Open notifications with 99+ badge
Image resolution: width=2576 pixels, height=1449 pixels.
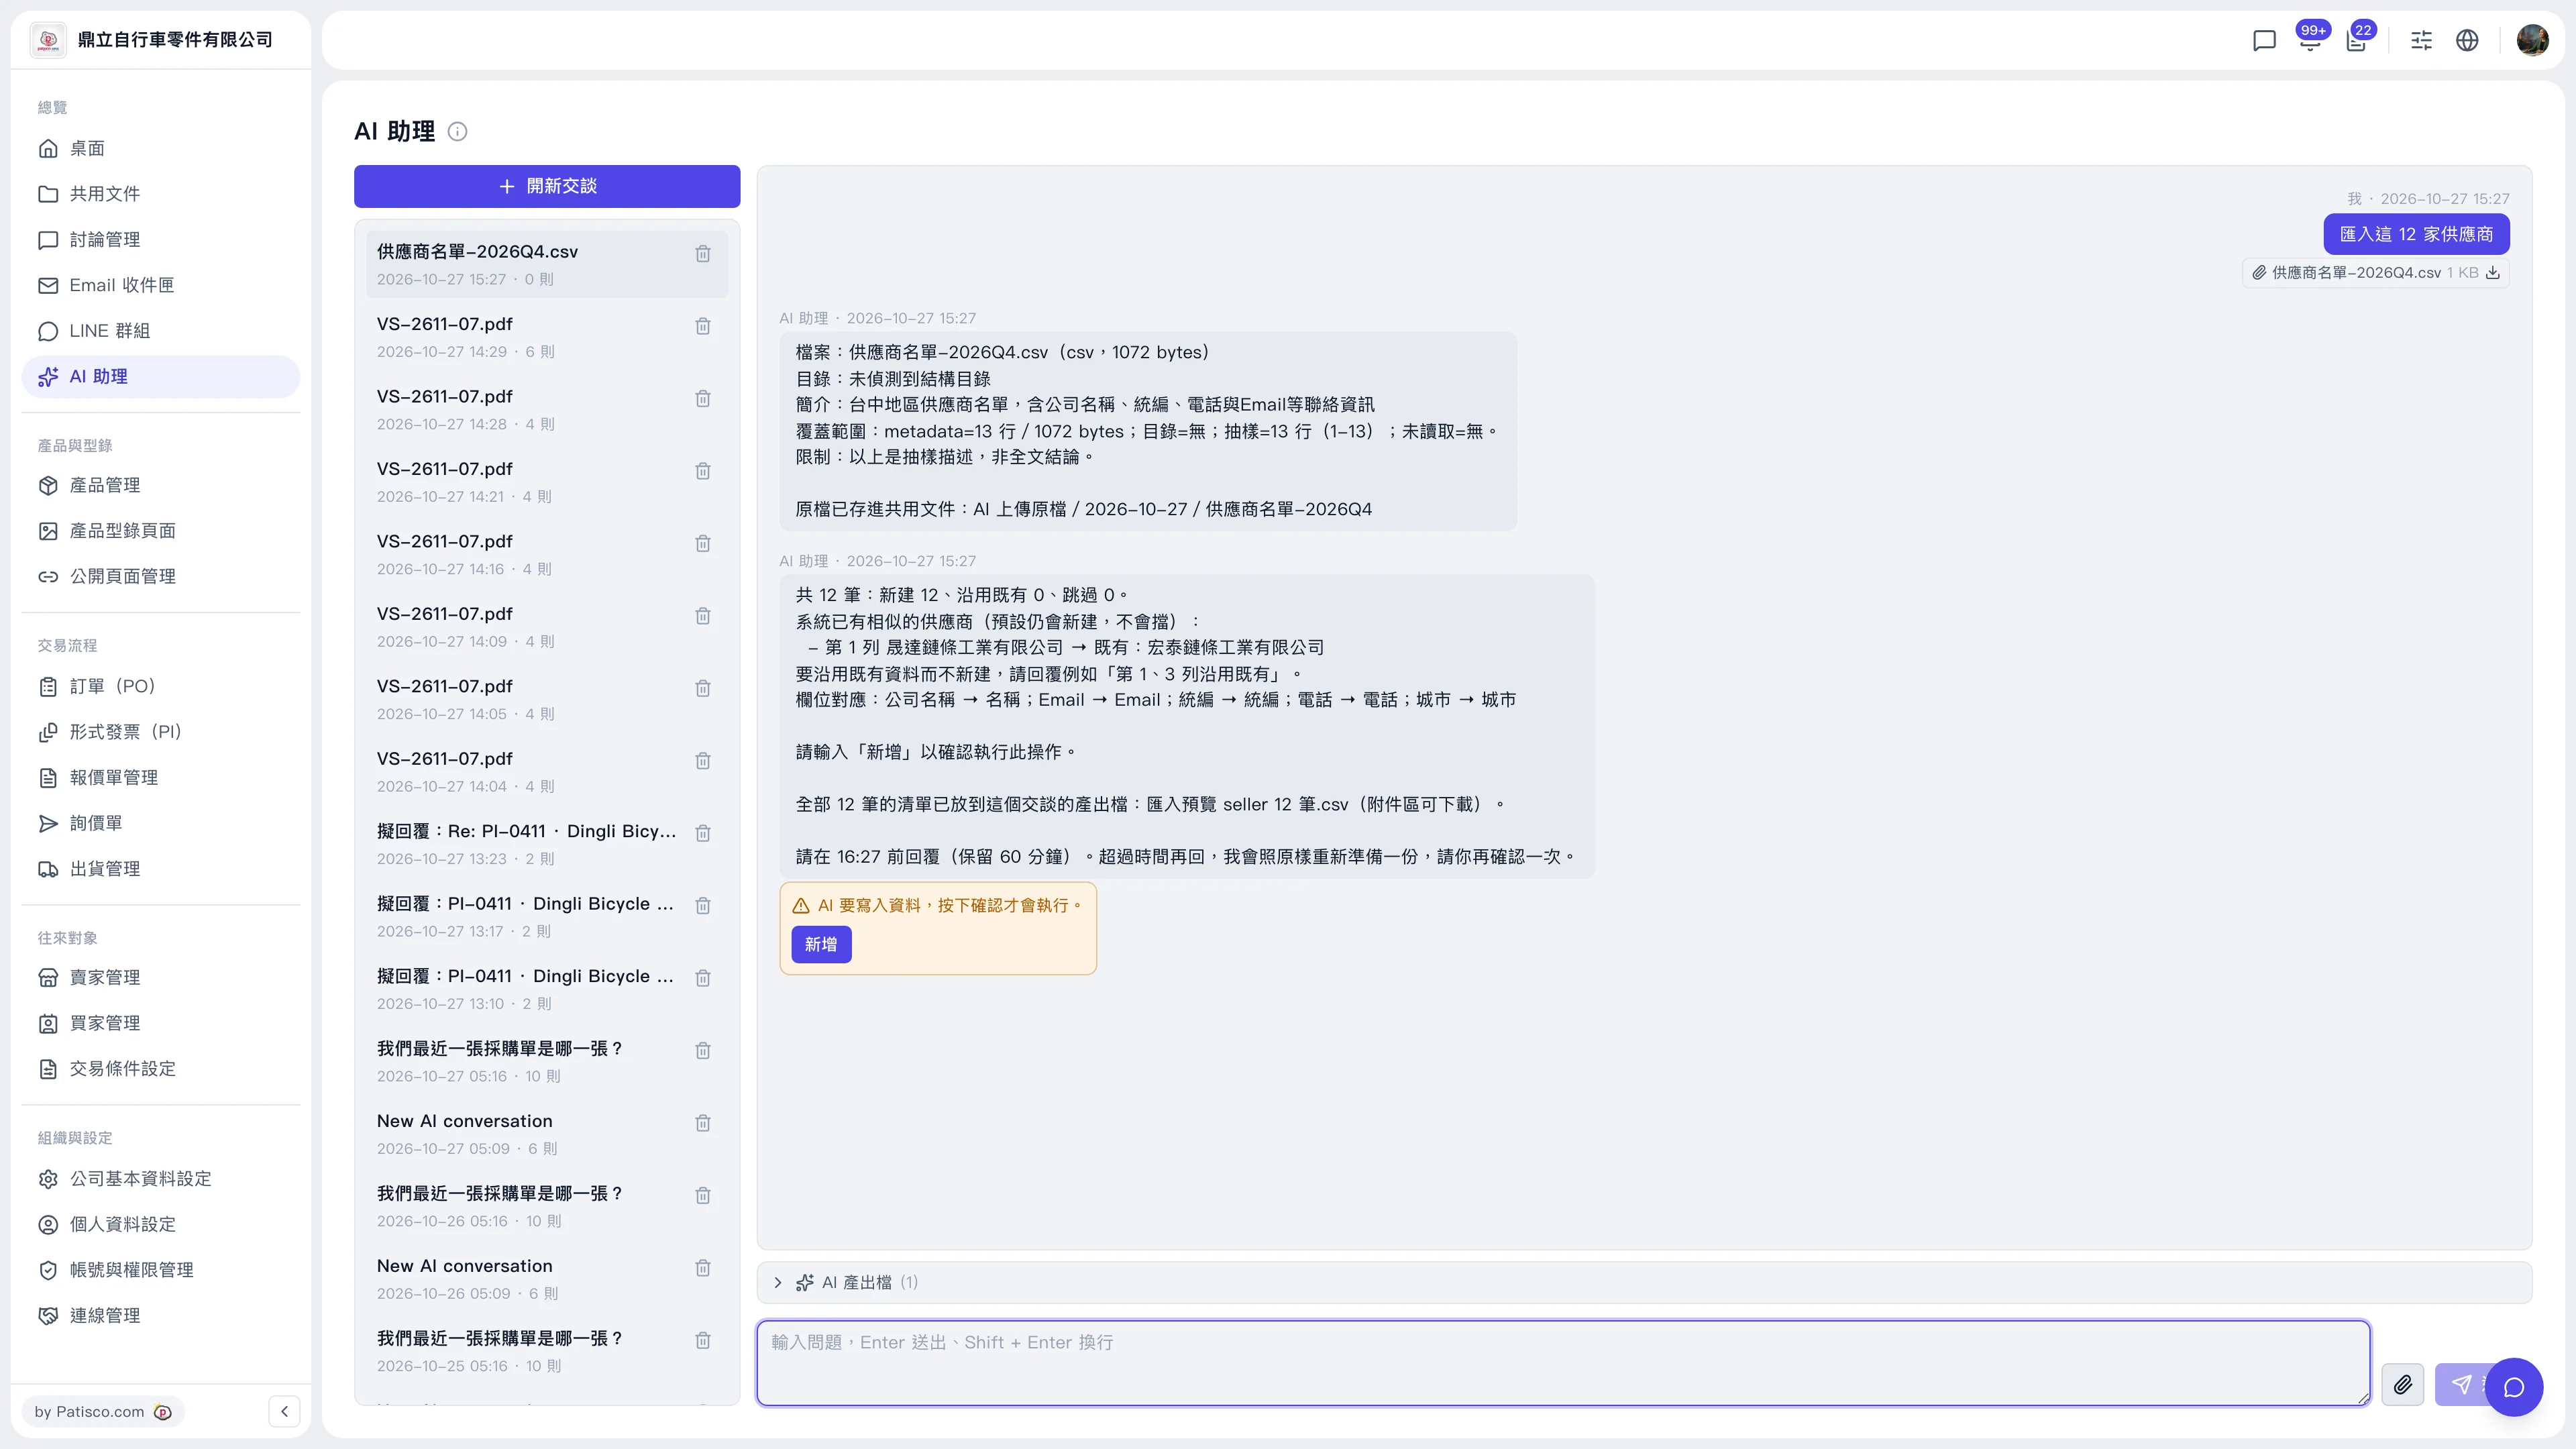(2310, 40)
